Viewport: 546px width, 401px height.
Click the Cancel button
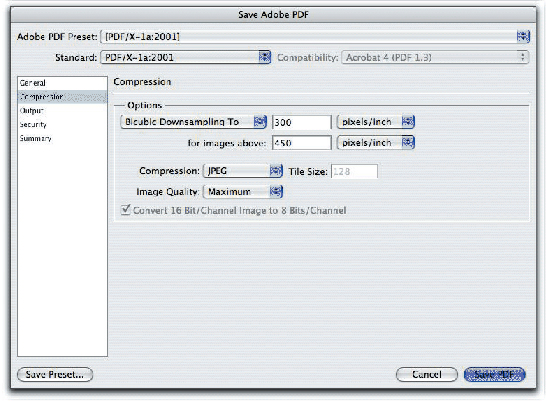tap(427, 375)
